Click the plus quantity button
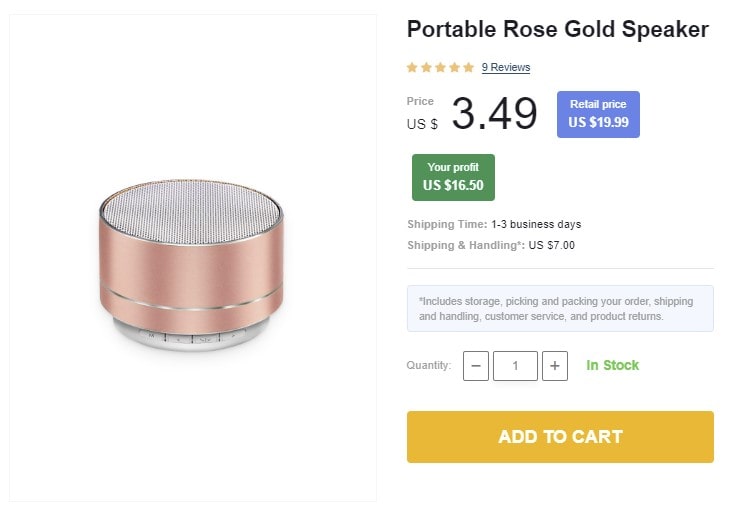748x506 pixels. tap(555, 366)
